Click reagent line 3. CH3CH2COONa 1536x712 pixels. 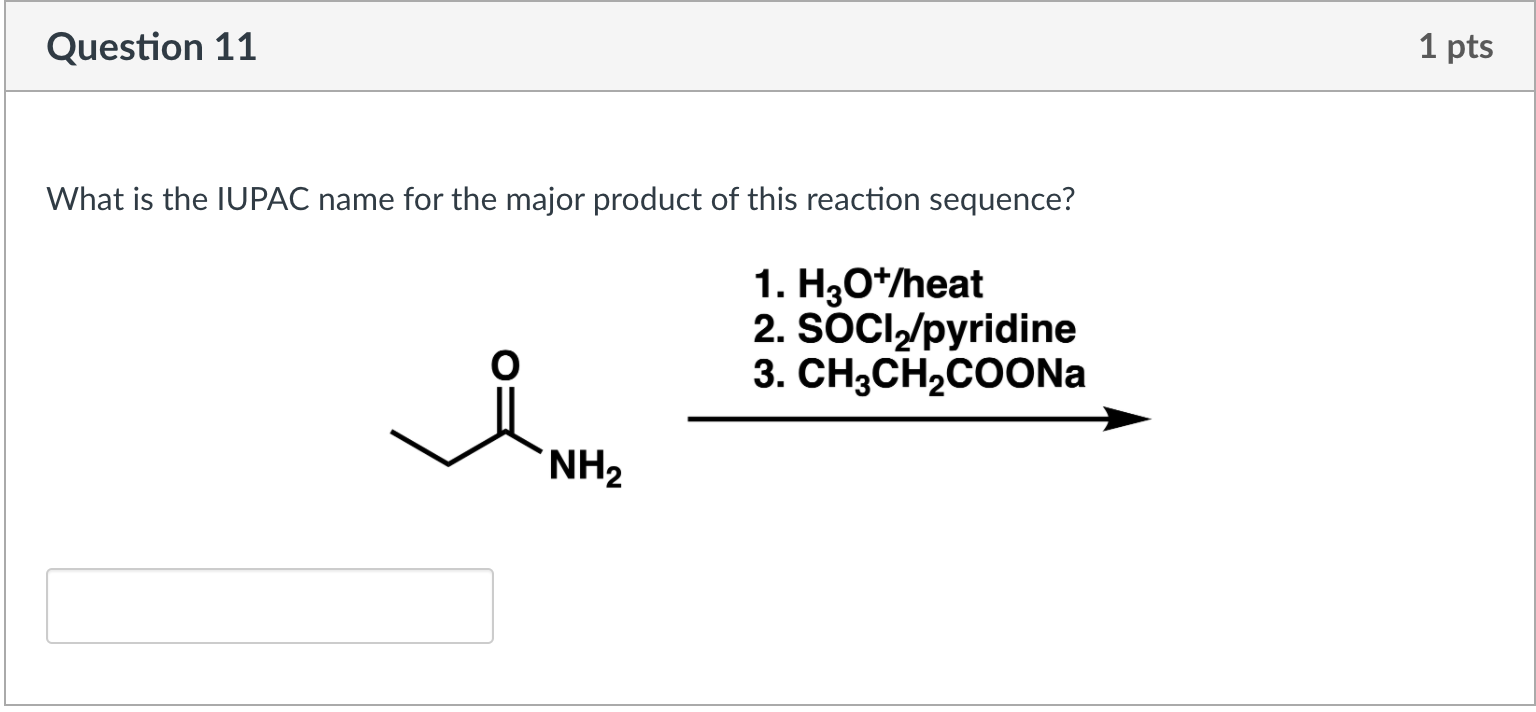pyautogui.click(x=918, y=373)
